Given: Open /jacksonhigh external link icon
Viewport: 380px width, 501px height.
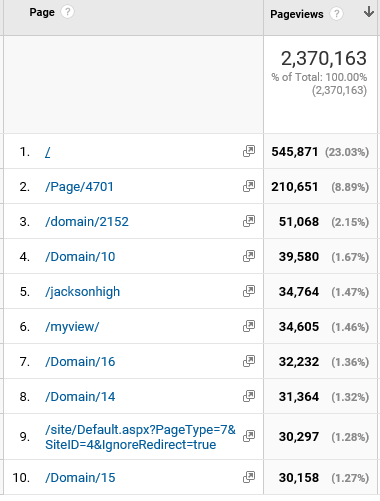Looking at the screenshot, I should [249, 291].
